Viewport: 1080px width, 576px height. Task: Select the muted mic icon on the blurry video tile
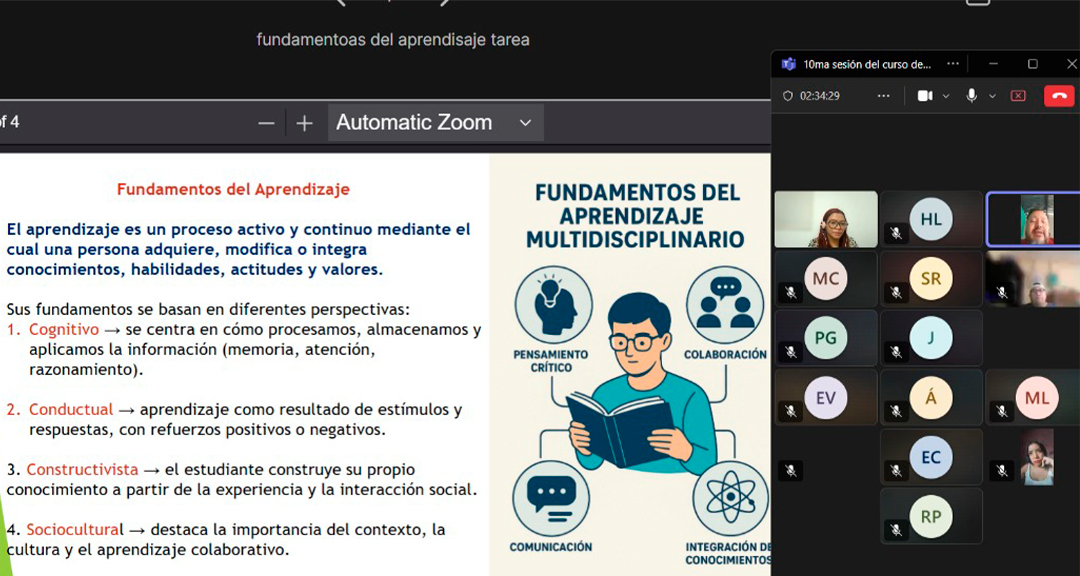[x=1001, y=293]
